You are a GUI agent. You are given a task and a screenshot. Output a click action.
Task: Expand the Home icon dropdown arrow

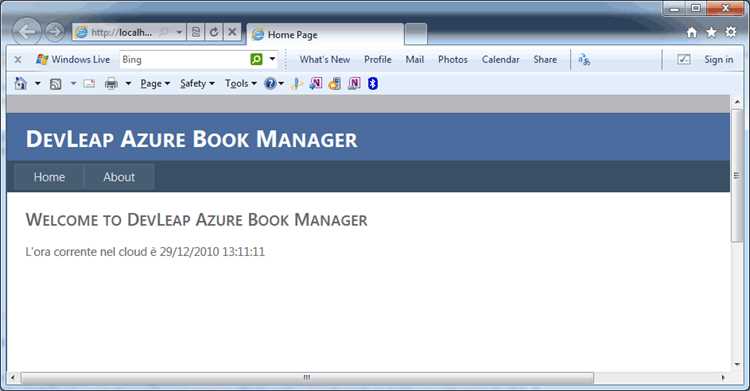37,84
